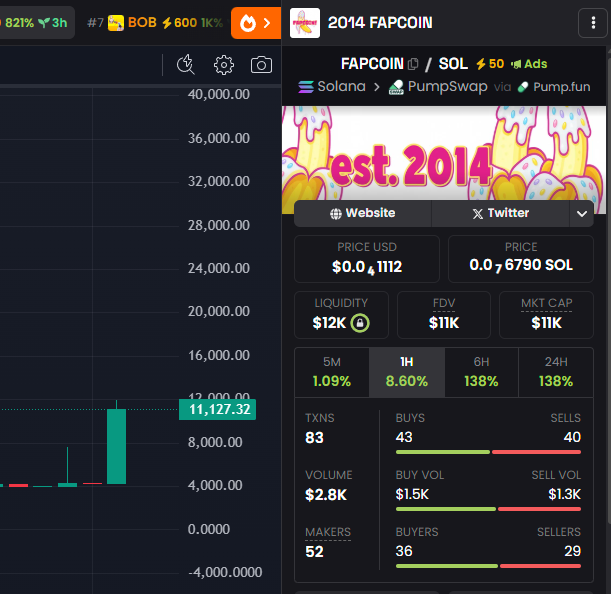Click the Pump.fun pill icon
611x594 pixels.
tap(523, 87)
